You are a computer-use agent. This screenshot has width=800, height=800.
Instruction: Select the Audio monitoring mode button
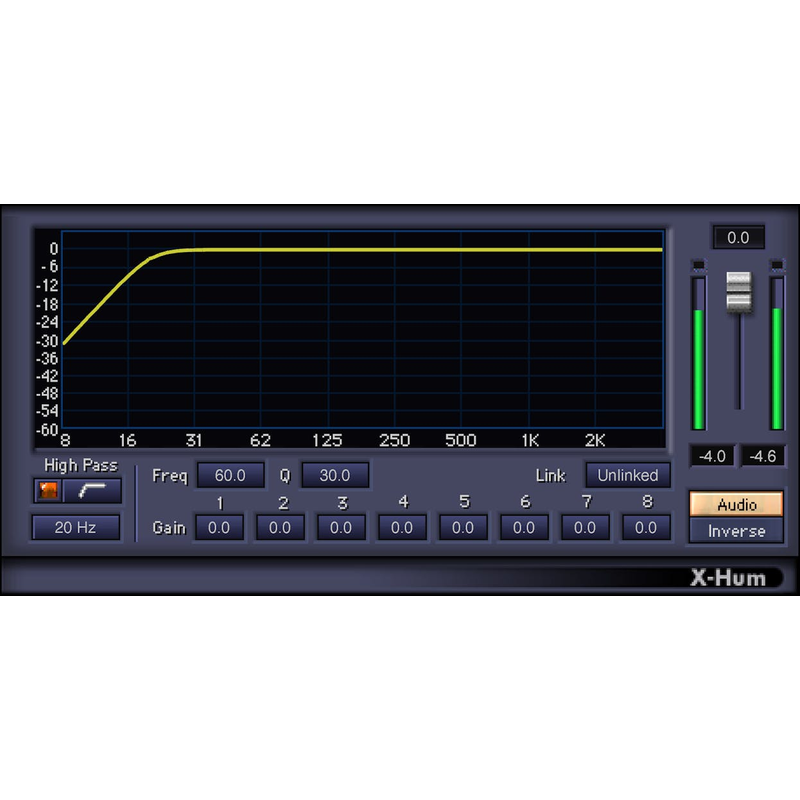pyautogui.click(x=736, y=505)
